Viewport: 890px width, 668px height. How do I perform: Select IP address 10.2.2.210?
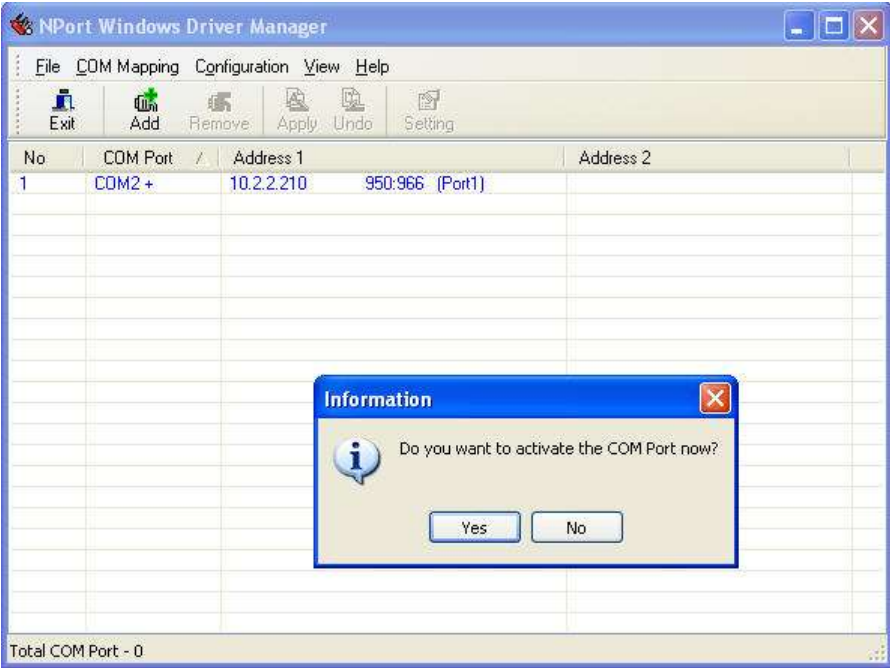tap(268, 183)
